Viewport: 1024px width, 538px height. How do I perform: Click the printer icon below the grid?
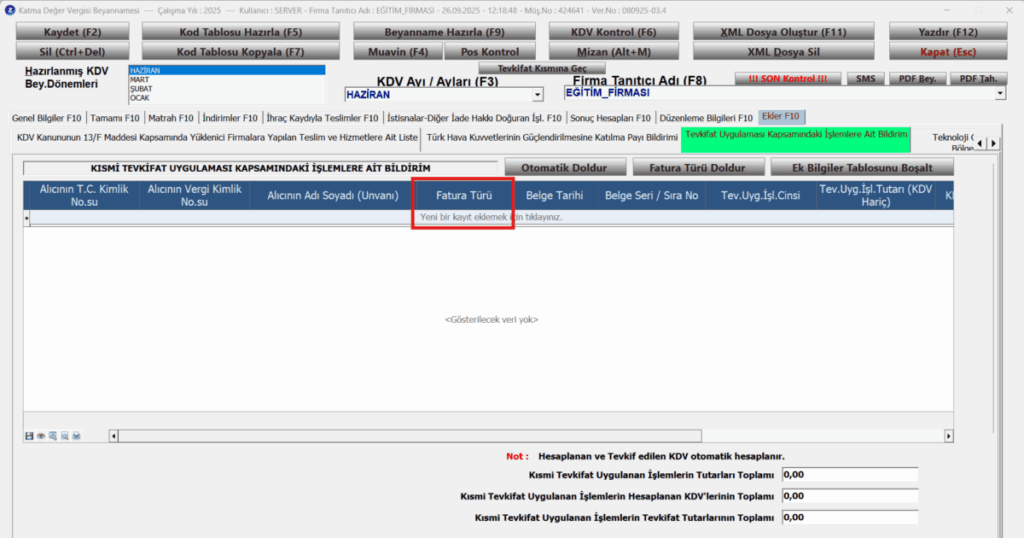pos(76,435)
